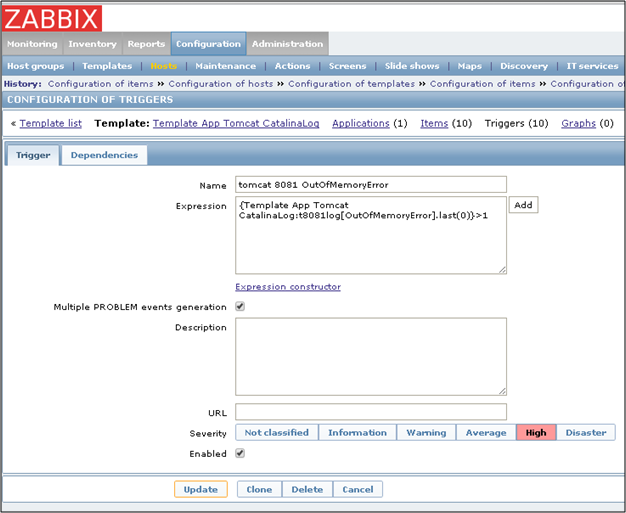Viewport: 626px width, 513px height.
Task: Switch to the Trigger tab
Action: pos(33,155)
